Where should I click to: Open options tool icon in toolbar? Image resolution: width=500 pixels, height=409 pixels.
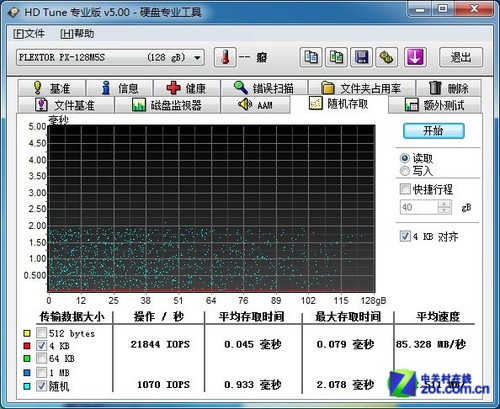[387, 57]
